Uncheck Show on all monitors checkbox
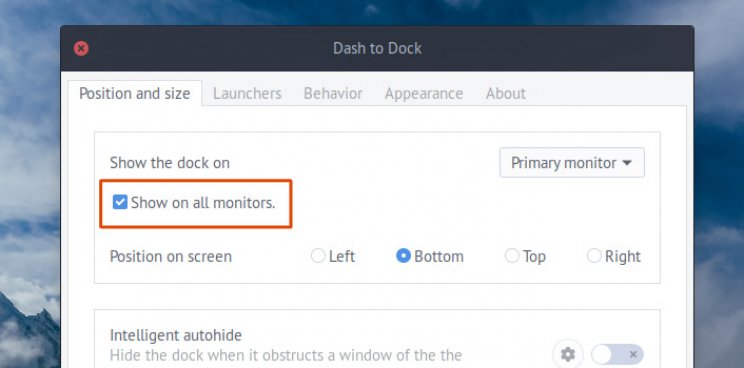 tap(120, 202)
